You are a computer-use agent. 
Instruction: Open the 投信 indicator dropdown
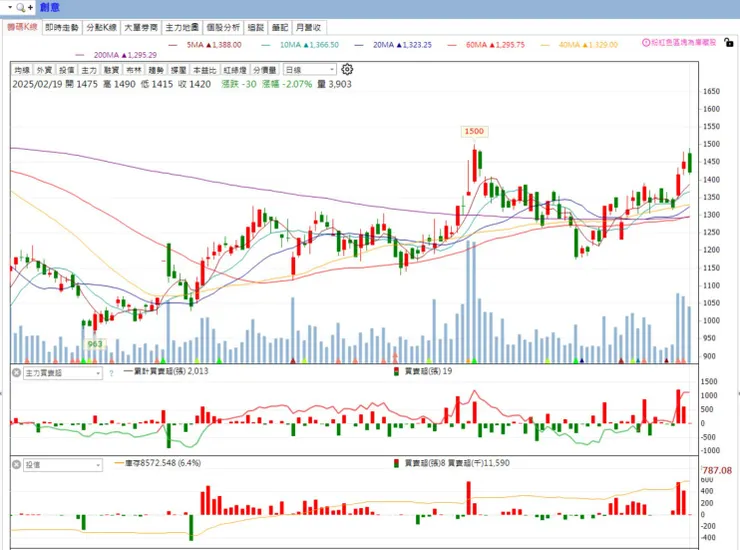point(63,465)
